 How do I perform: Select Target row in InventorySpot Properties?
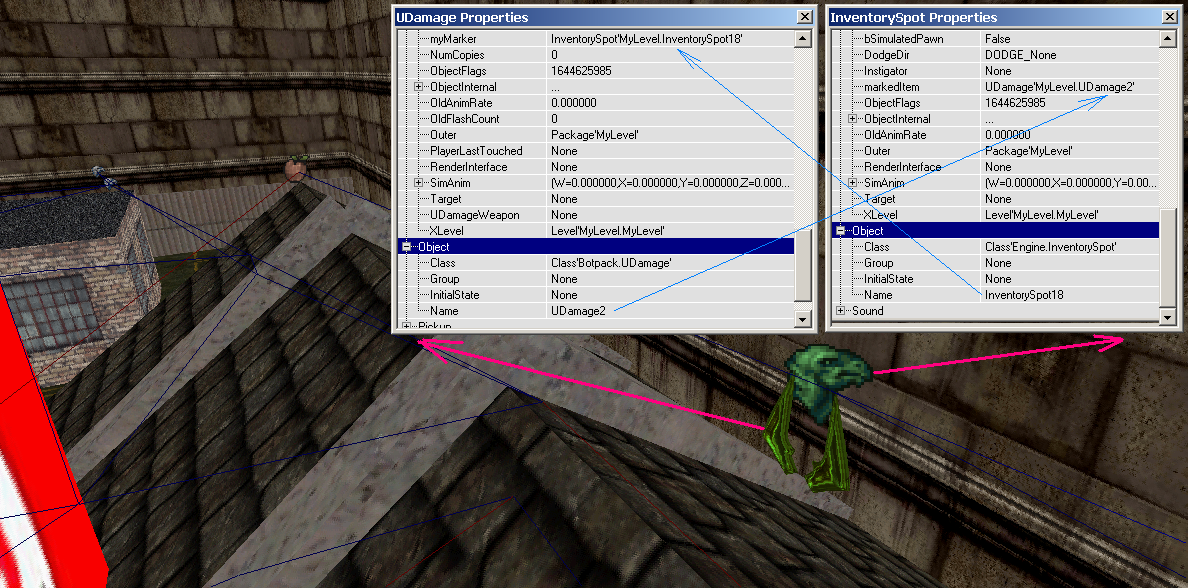click(995, 199)
